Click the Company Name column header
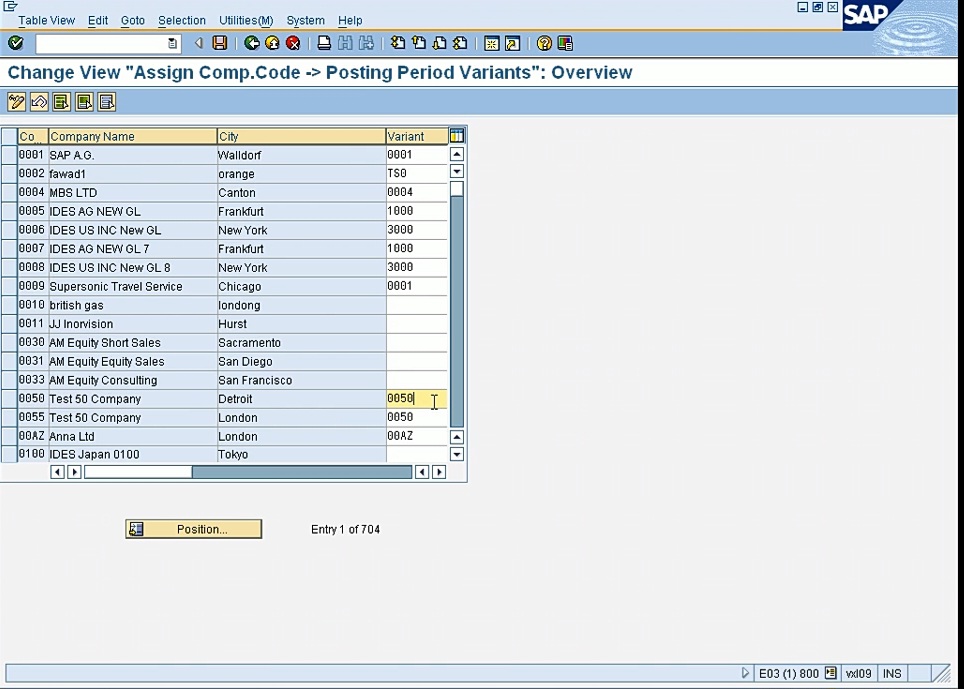This screenshot has width=964, height=689. tap(133, 136)
